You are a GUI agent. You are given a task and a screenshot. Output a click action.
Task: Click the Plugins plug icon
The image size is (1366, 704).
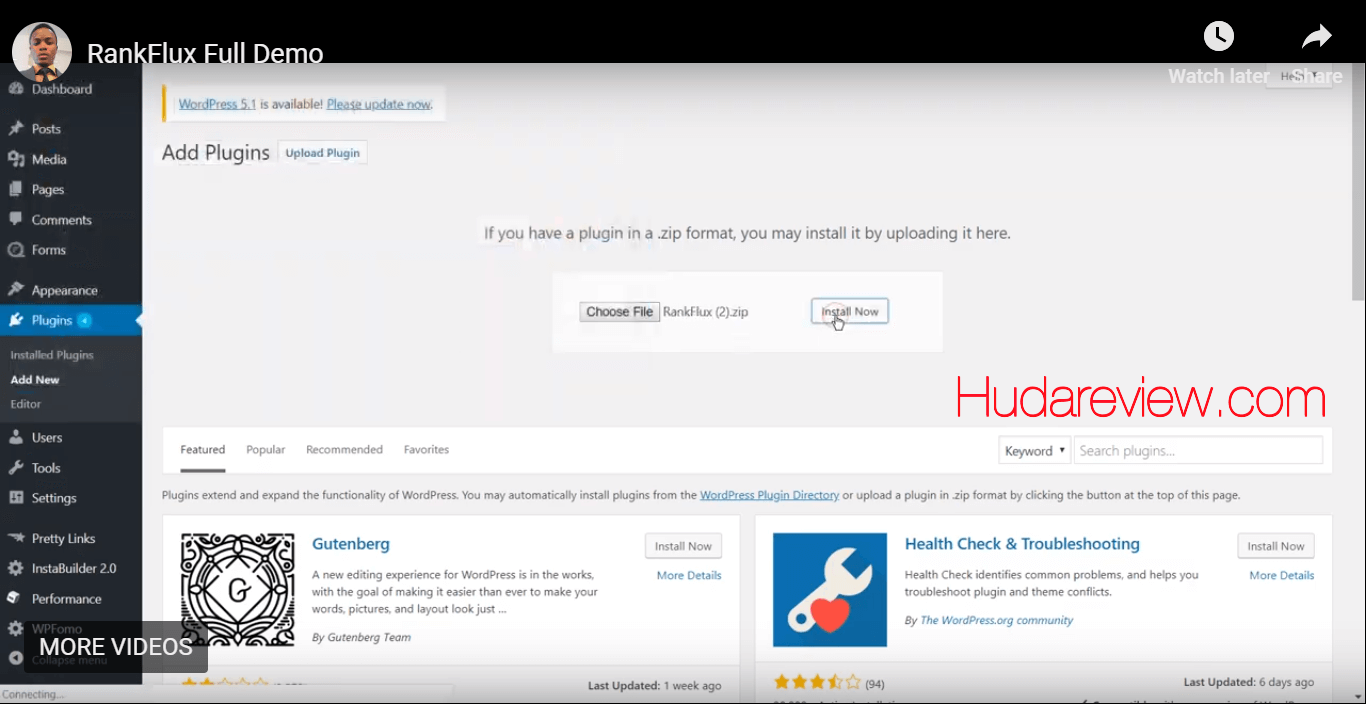click(x=15, y=320)
